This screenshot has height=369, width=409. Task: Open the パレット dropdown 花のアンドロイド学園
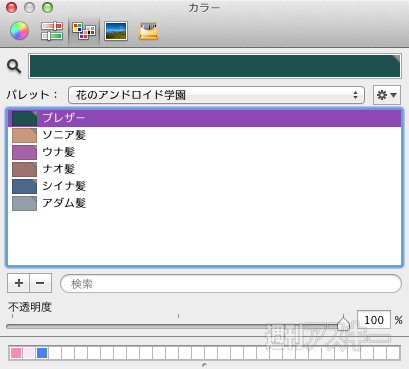216,95
